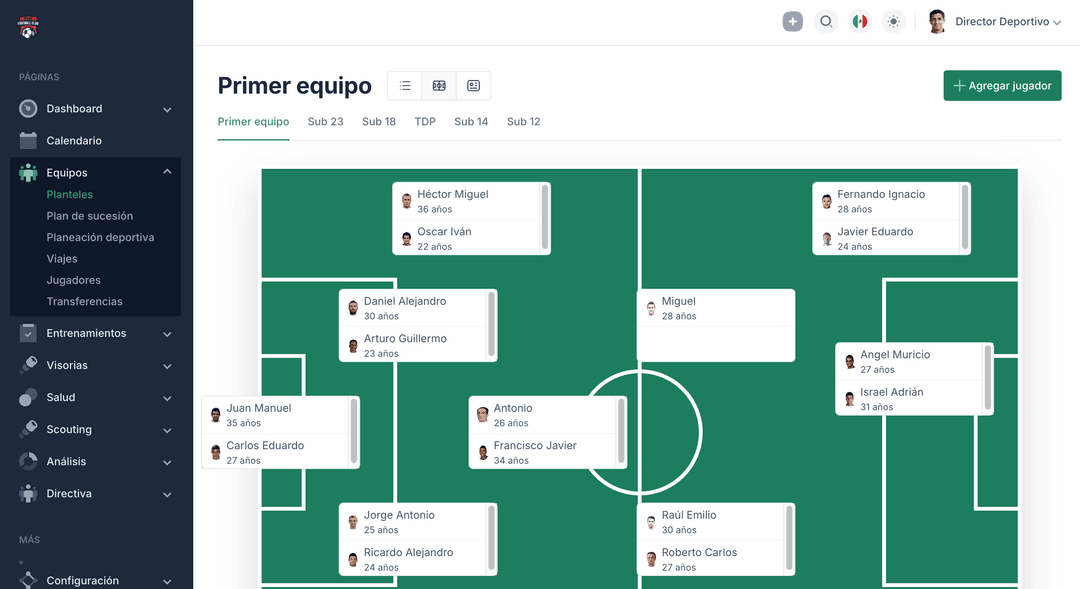The image size is (1080, 589).
Task: Switch to pitch field view
Action: pyautogui.click(x=439, y=86)
